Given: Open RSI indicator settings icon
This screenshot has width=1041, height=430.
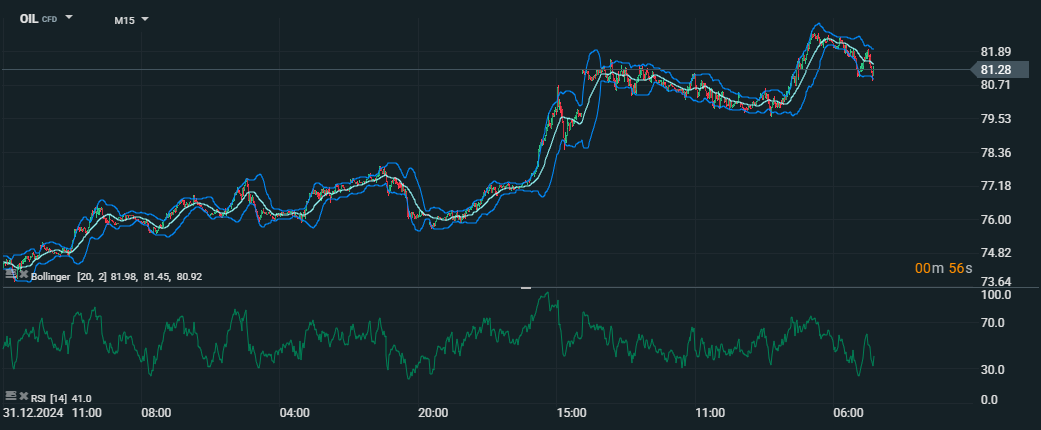Looking at the screenshot, I should (10, 397).
